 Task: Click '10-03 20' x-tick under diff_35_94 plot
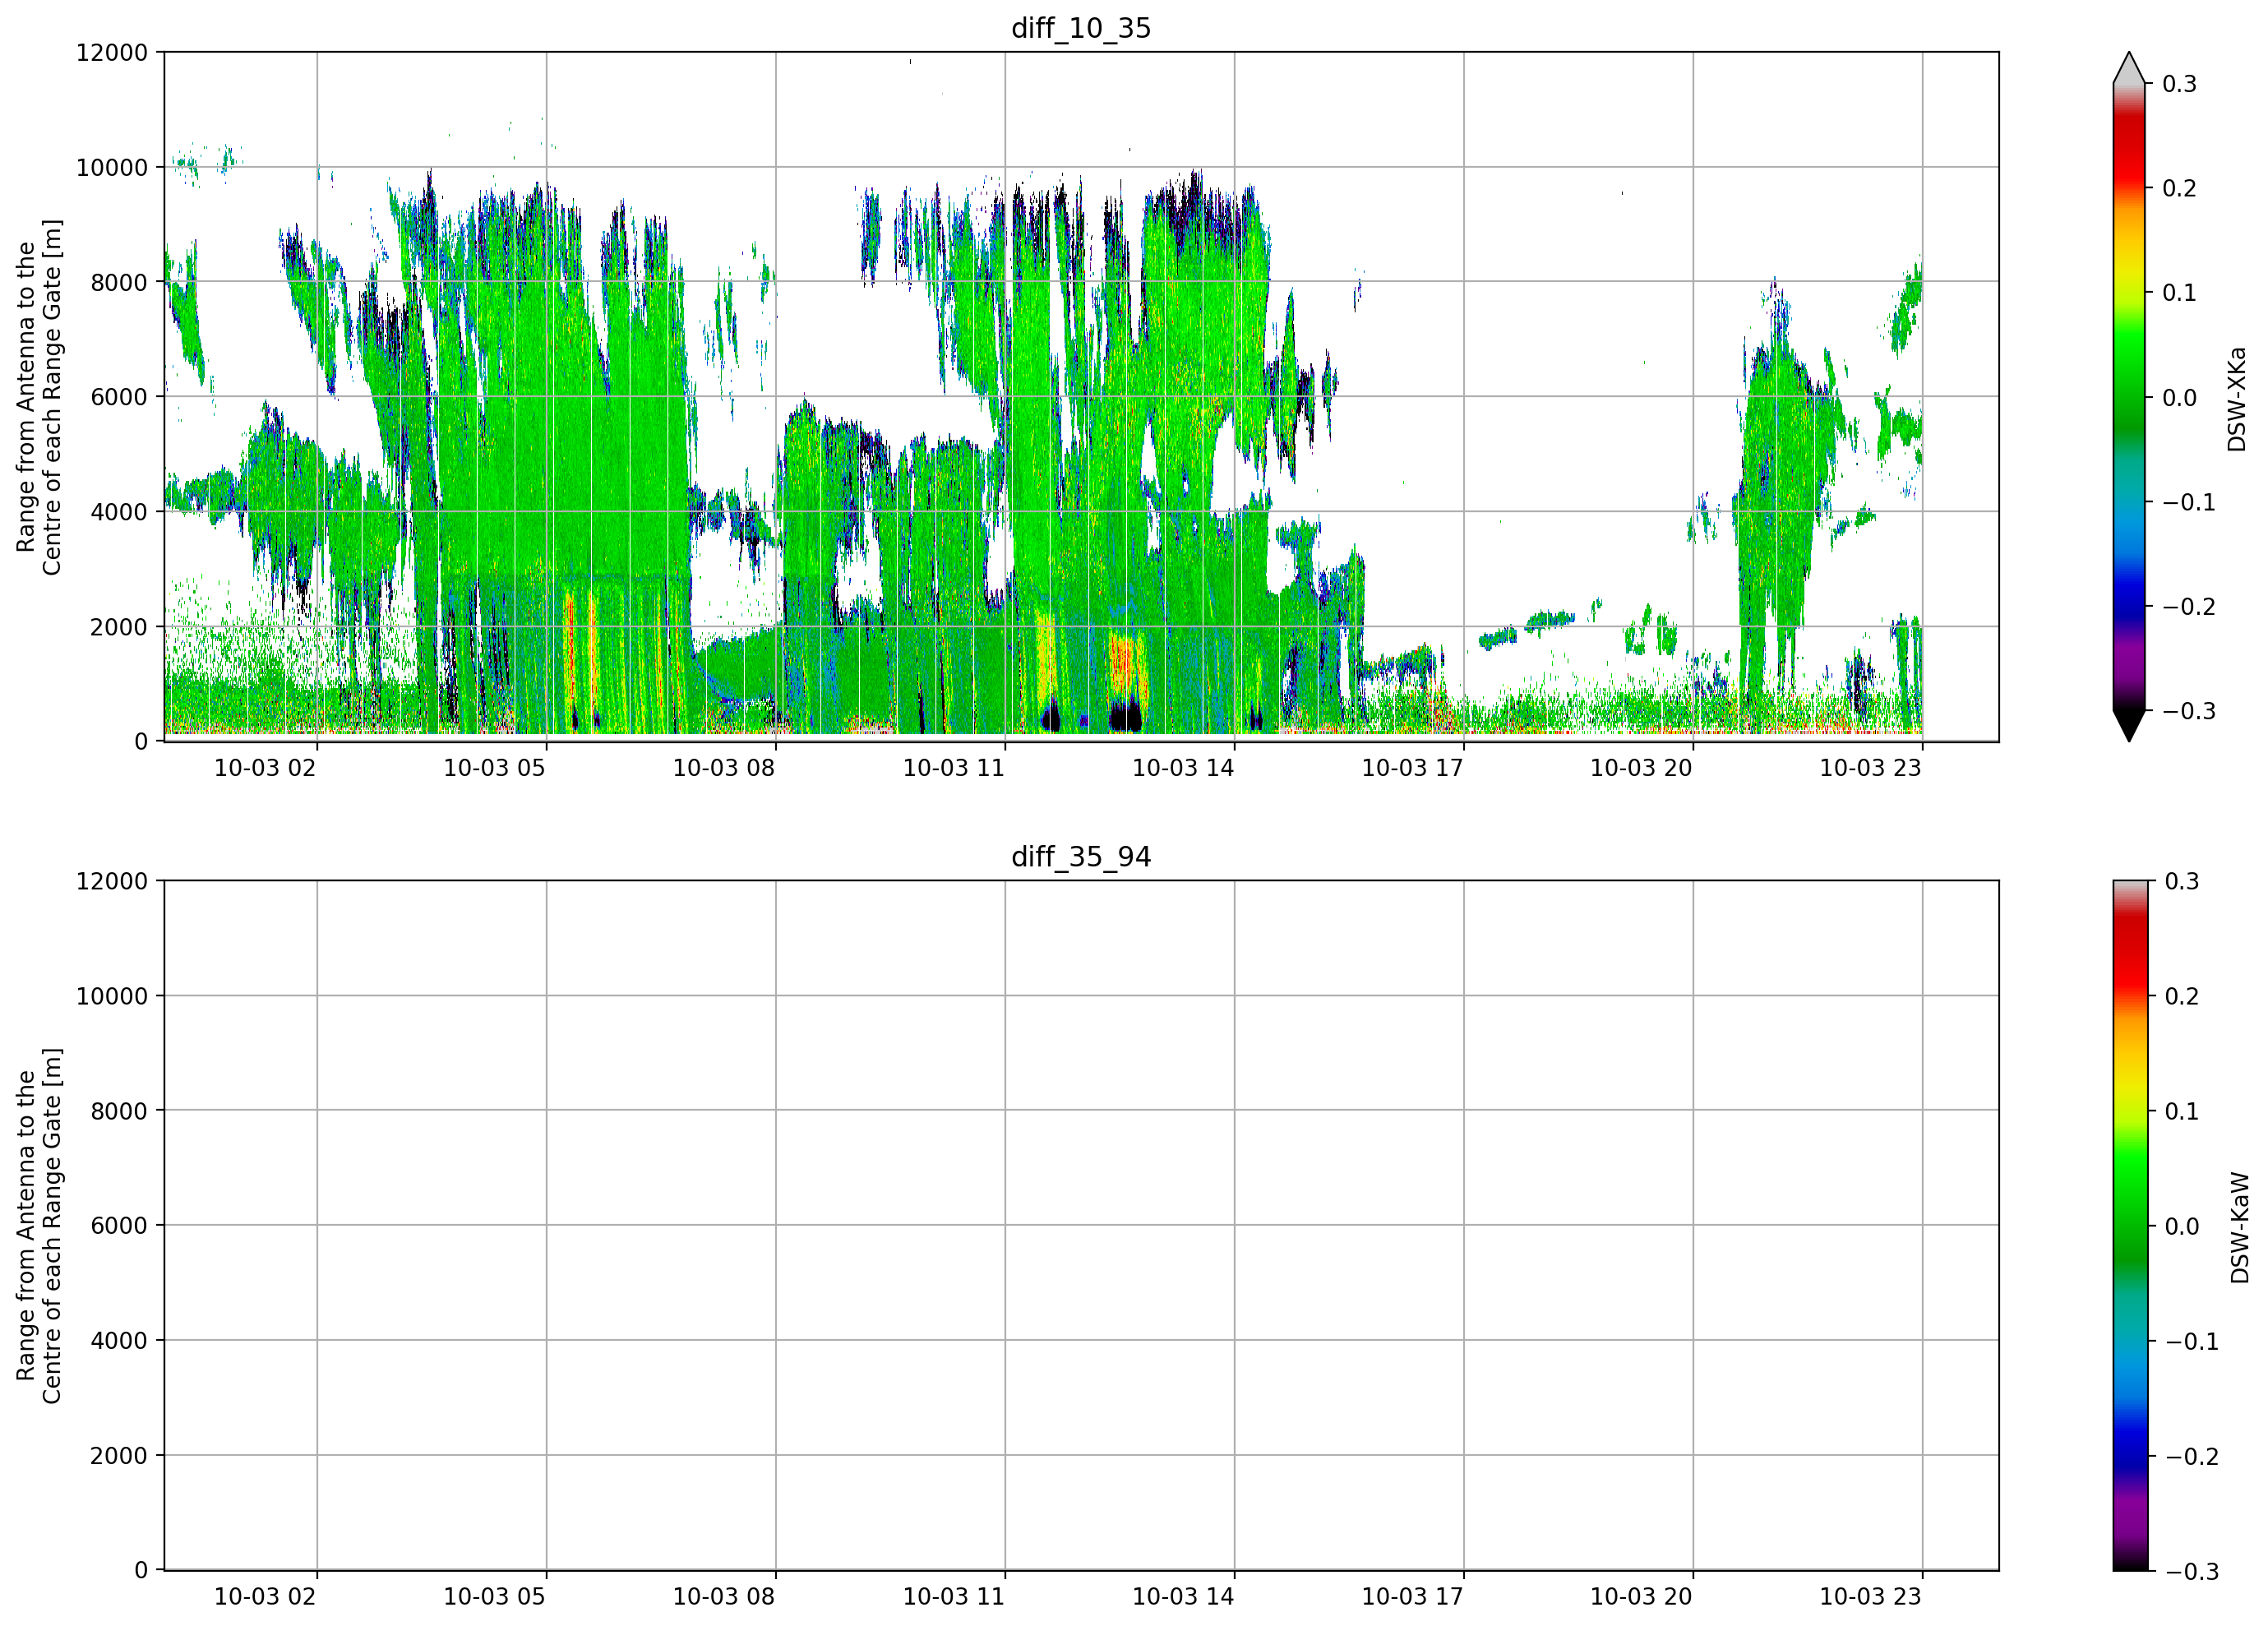[x=1641, y=1597]
